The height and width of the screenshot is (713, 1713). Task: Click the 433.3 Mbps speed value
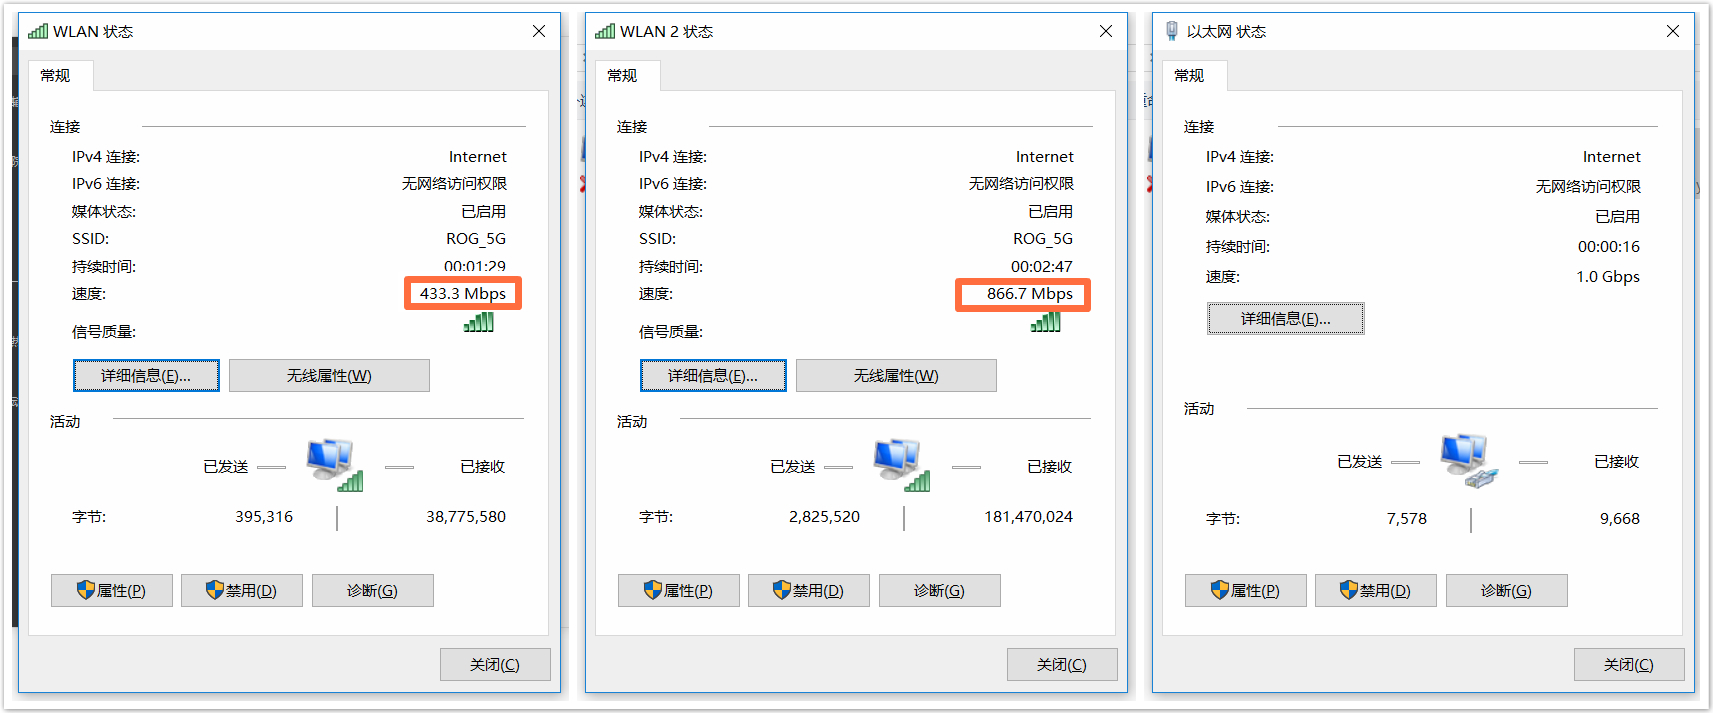463,294
